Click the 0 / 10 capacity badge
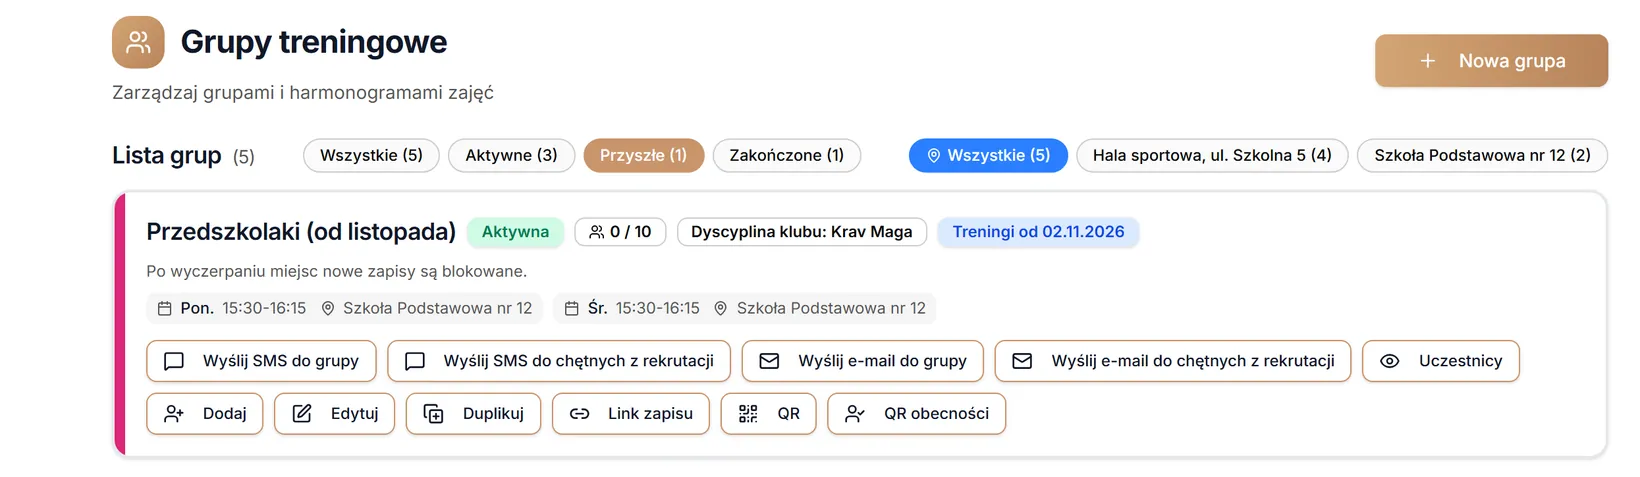1640x477 pixels. [x=620, y=232]
